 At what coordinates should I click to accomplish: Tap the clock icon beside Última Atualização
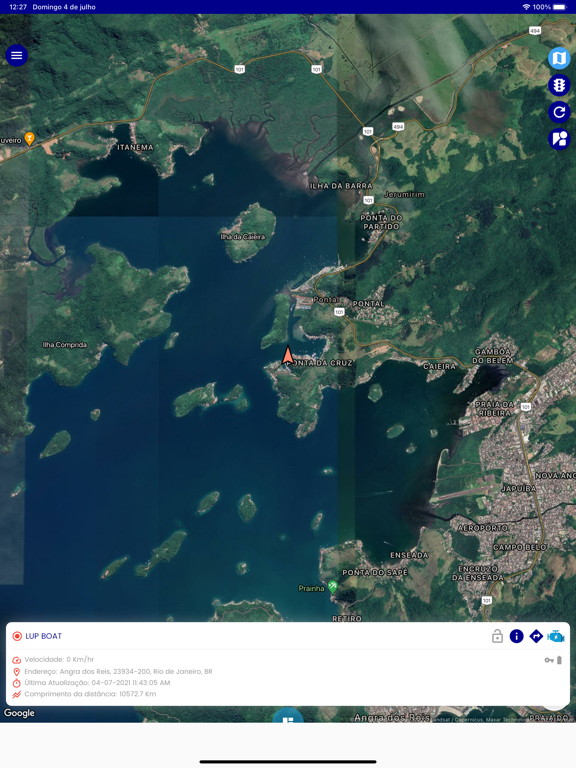(17, 683)
